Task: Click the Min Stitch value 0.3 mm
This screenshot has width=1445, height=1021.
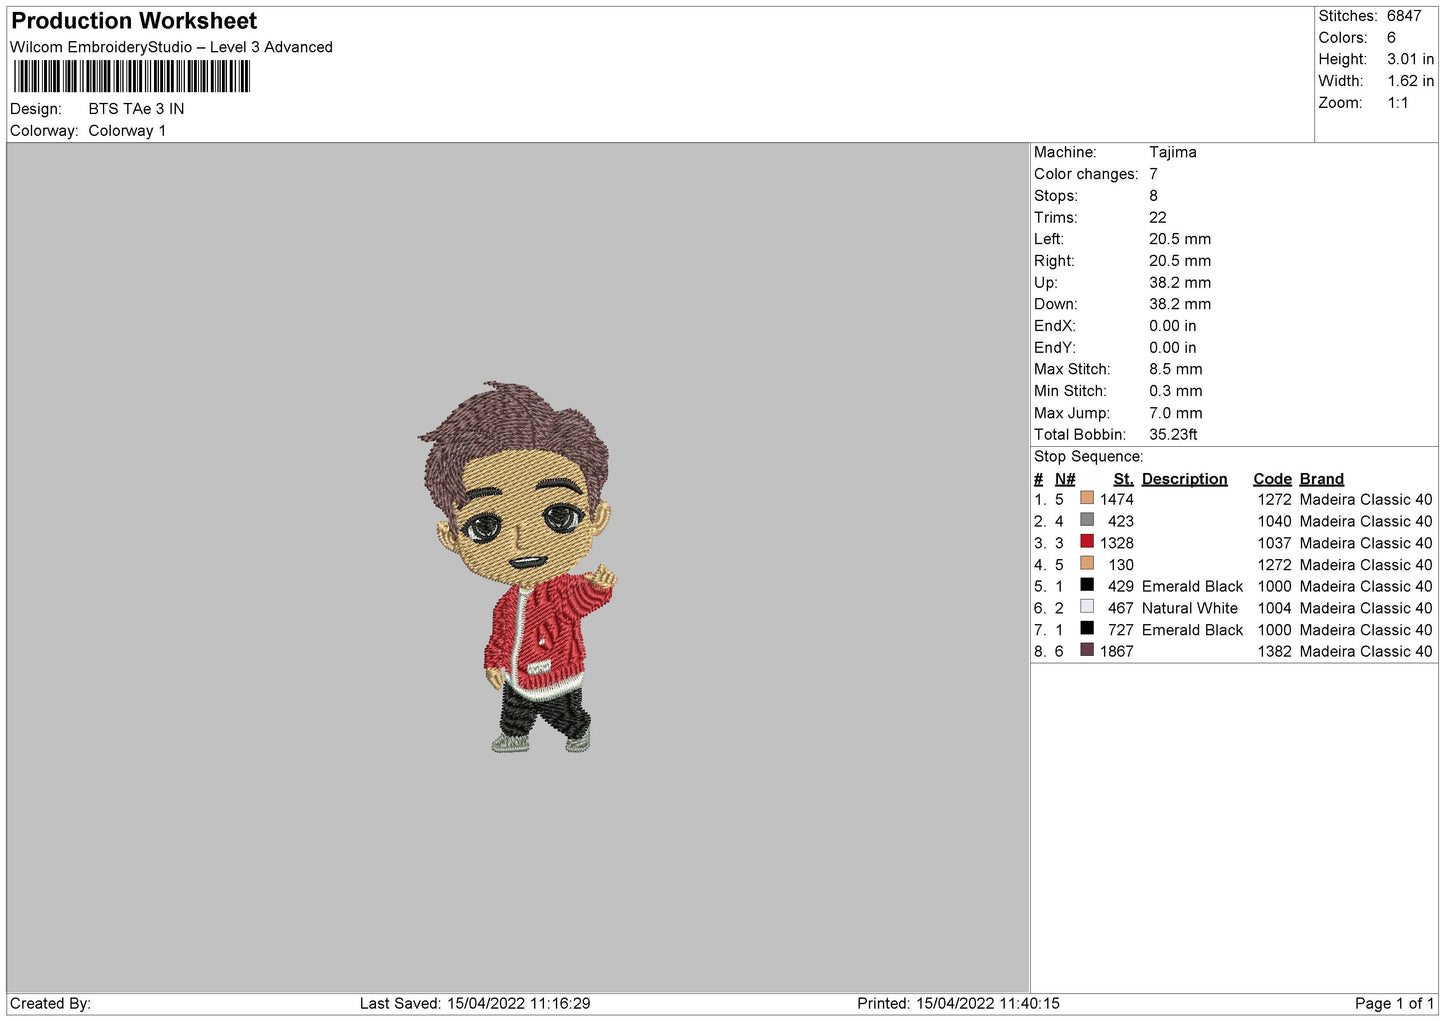Action: click(x=1176, y=391)
